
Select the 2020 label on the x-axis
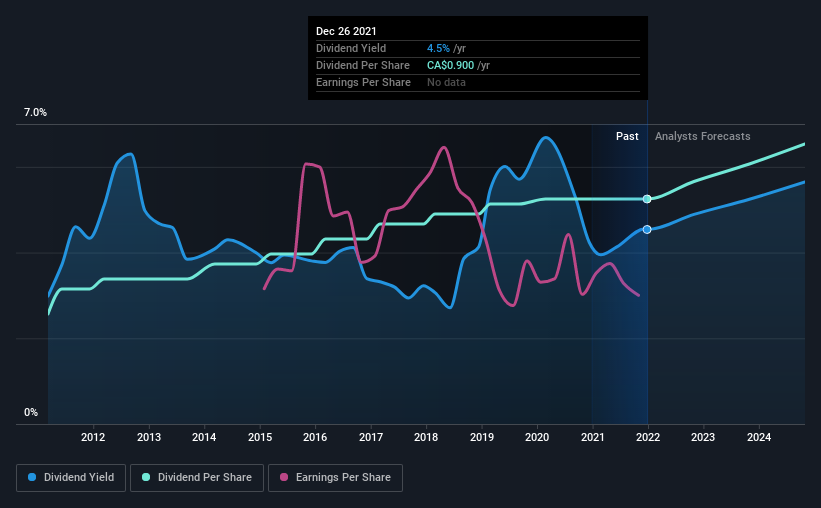coord(537,437)
